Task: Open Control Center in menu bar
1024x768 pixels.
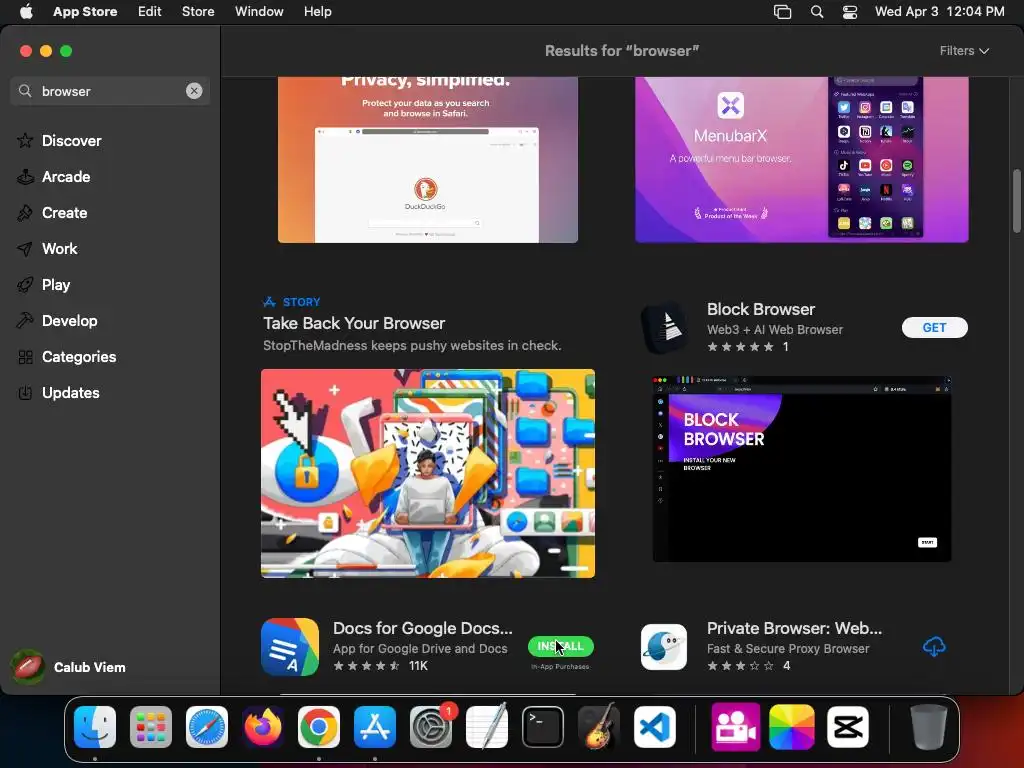Action: tap(850, 11)
